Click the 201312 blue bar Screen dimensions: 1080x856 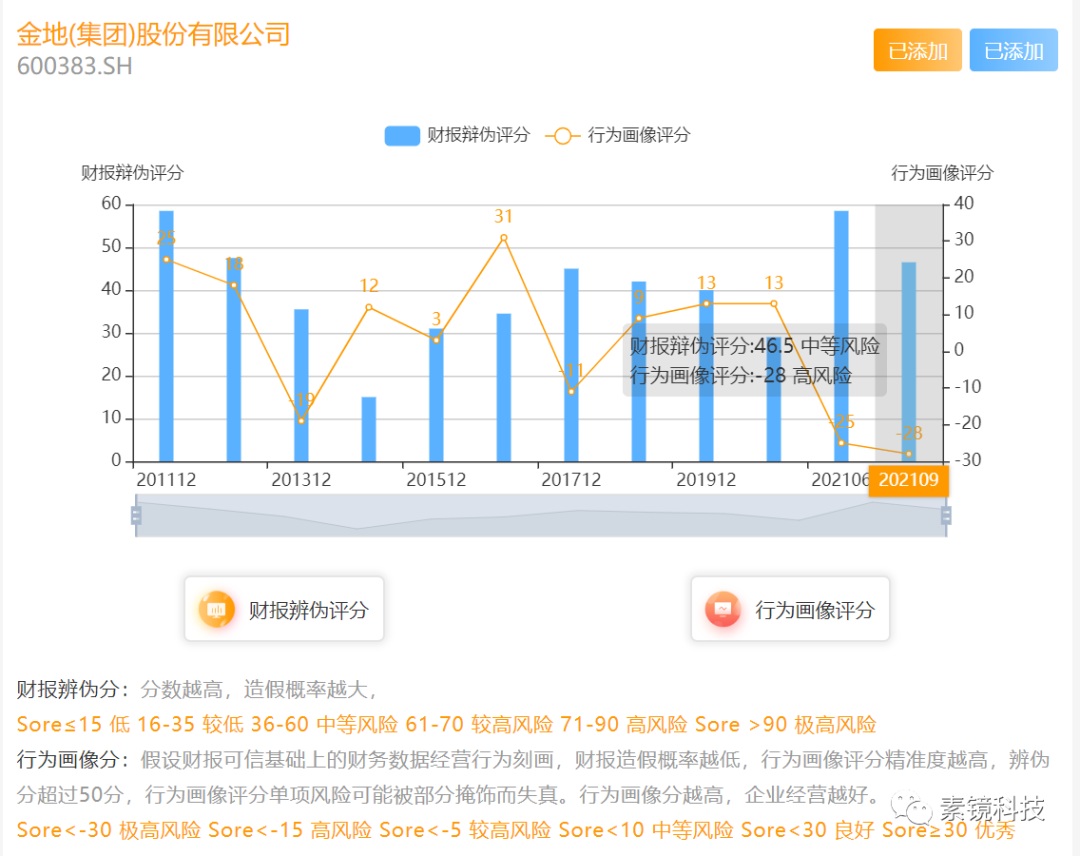301,385
